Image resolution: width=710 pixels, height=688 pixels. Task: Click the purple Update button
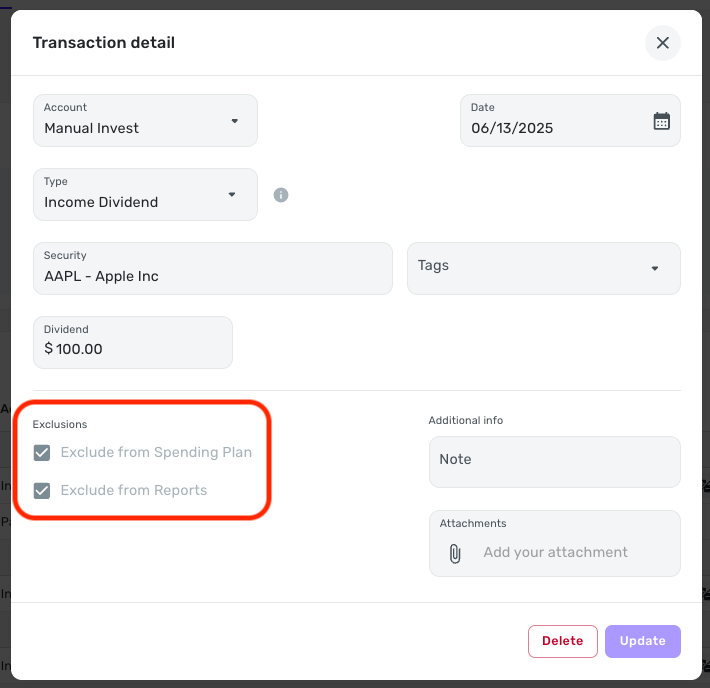[x=643, y=641]
